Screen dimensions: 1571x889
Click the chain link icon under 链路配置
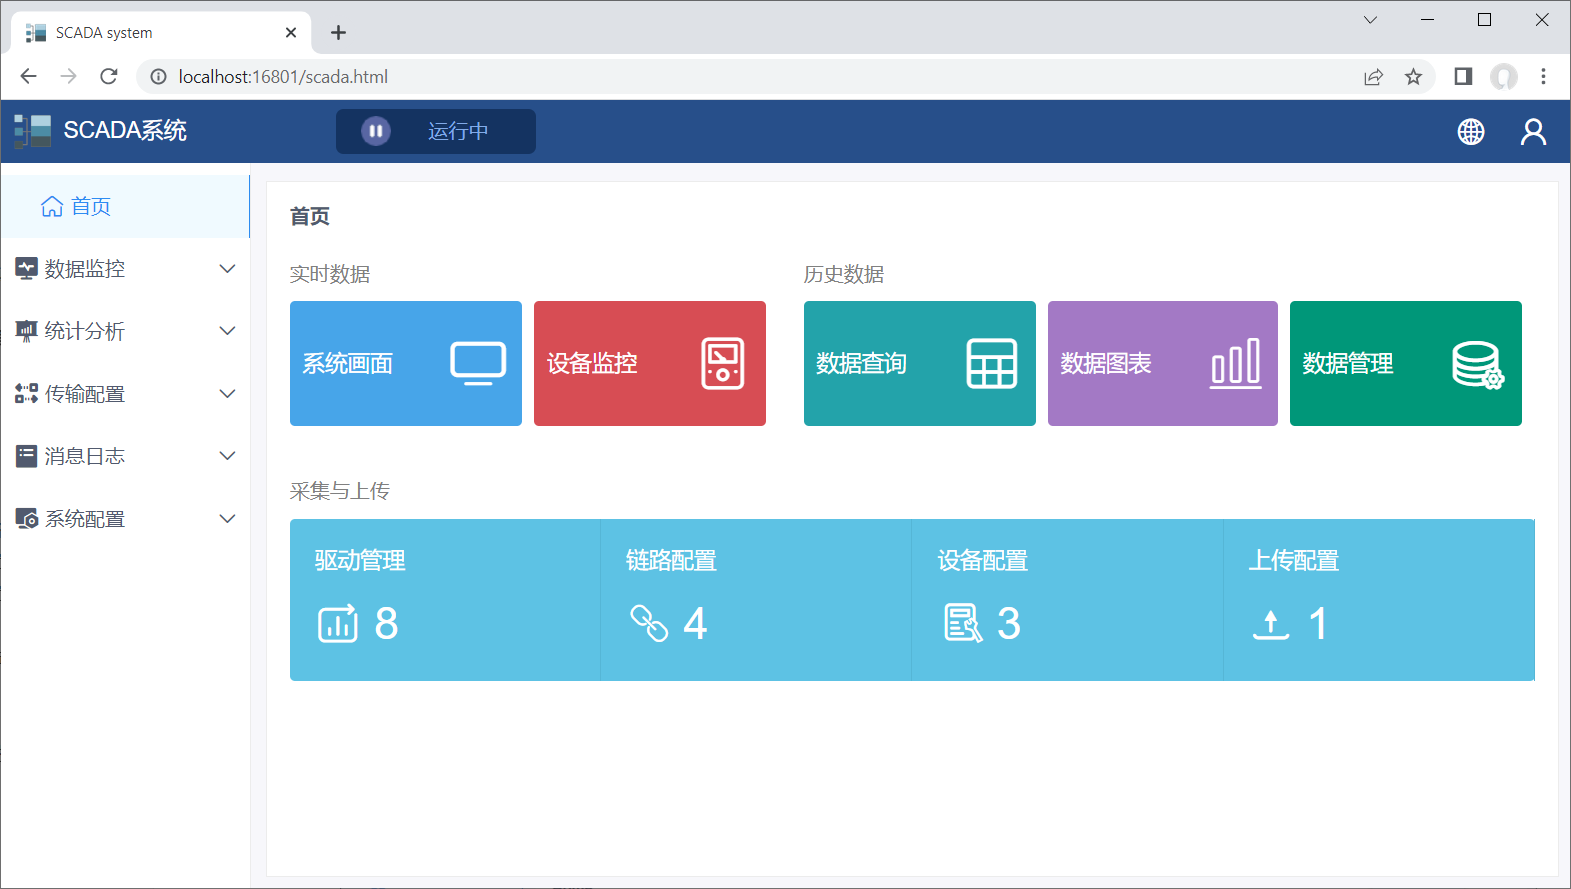[x=649, y=623]
